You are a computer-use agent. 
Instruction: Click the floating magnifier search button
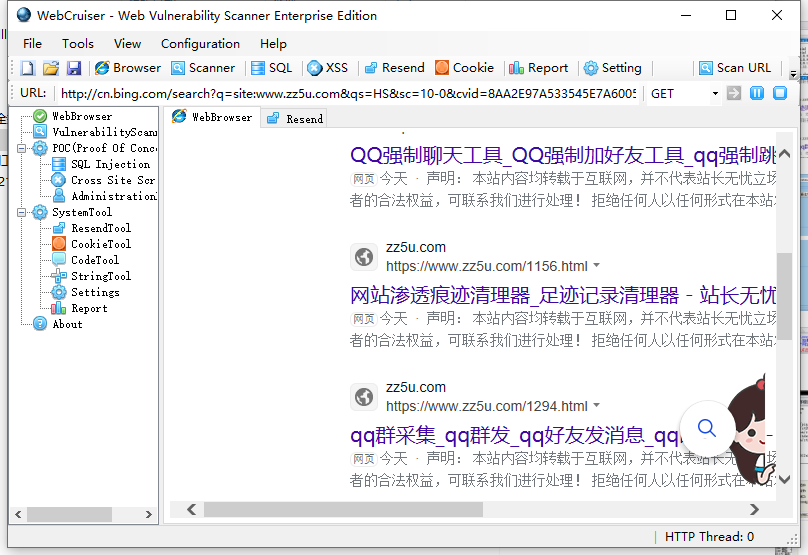707,428
